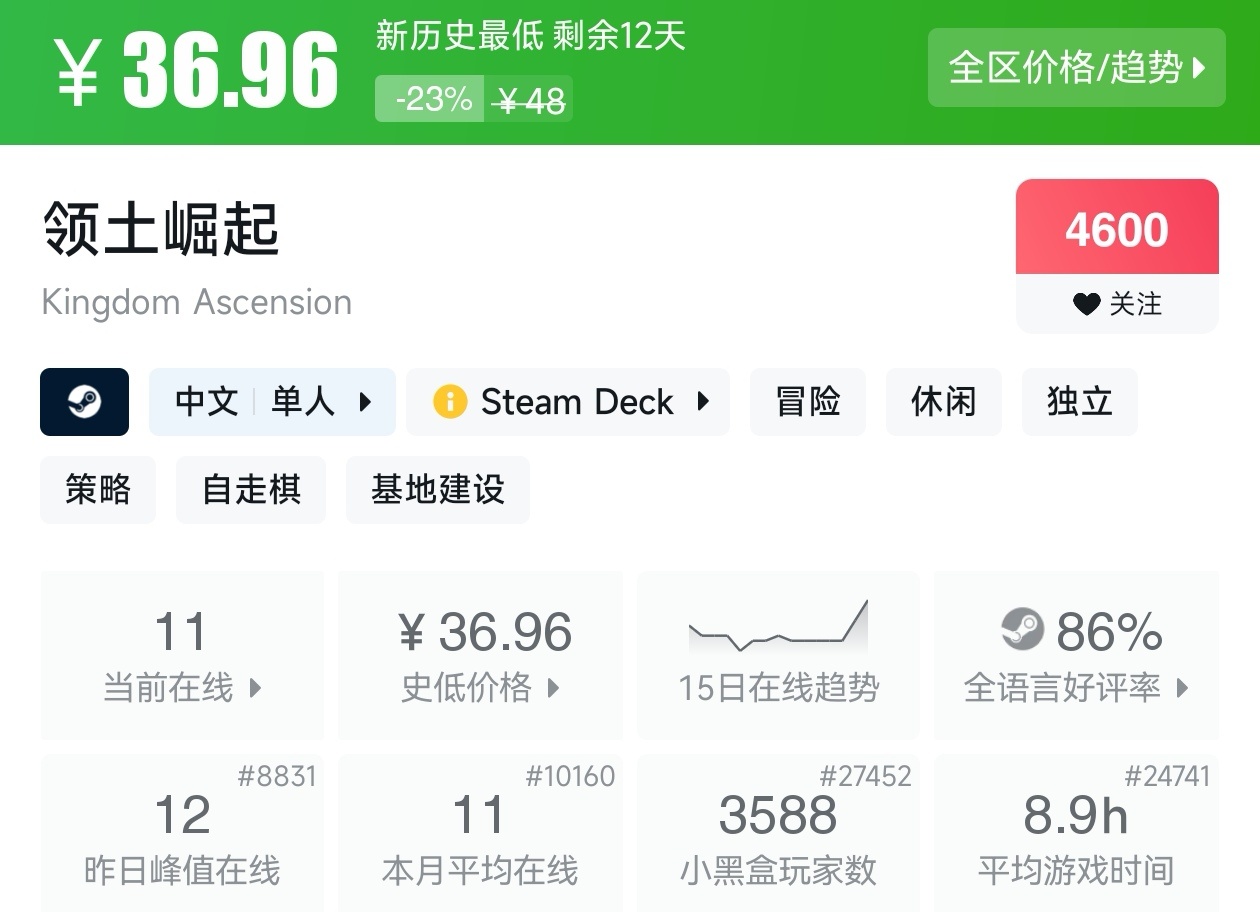
Task: Select the 冒险 adventure tag
Action: point(808,402)
